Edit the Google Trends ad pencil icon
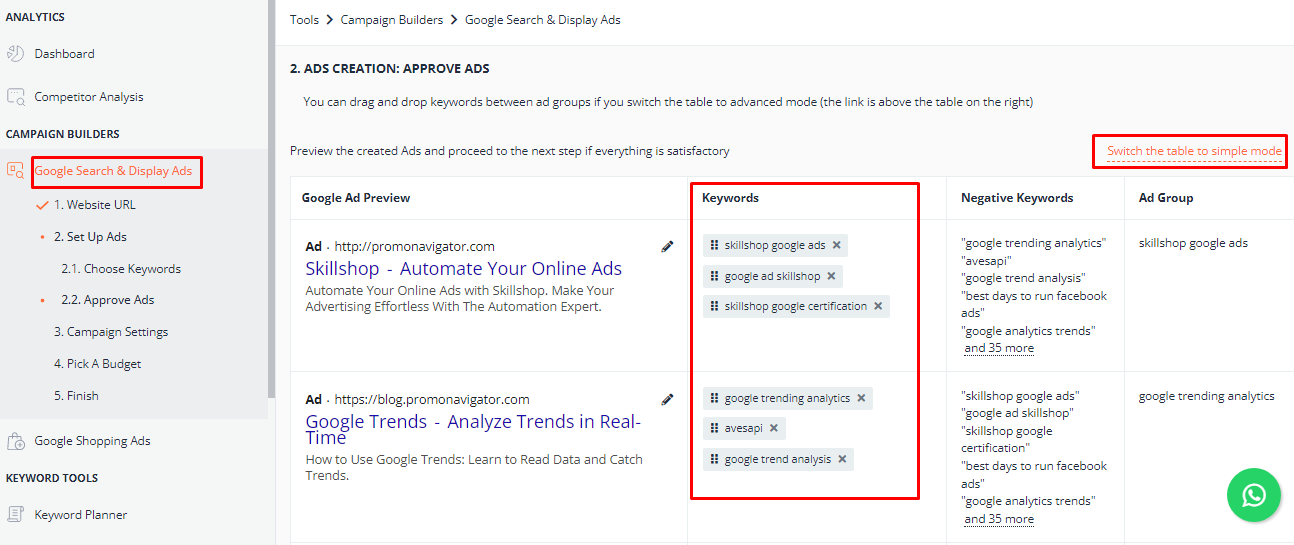The image size is (1294, 545). tap(668, 399)
